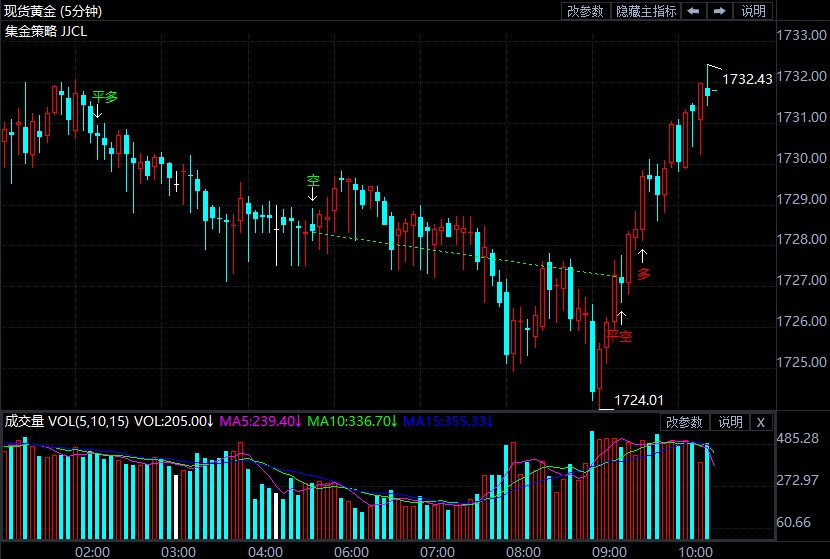Click the 1730.00 price axis label
This screenshot has height=559, width=830.
801,158
